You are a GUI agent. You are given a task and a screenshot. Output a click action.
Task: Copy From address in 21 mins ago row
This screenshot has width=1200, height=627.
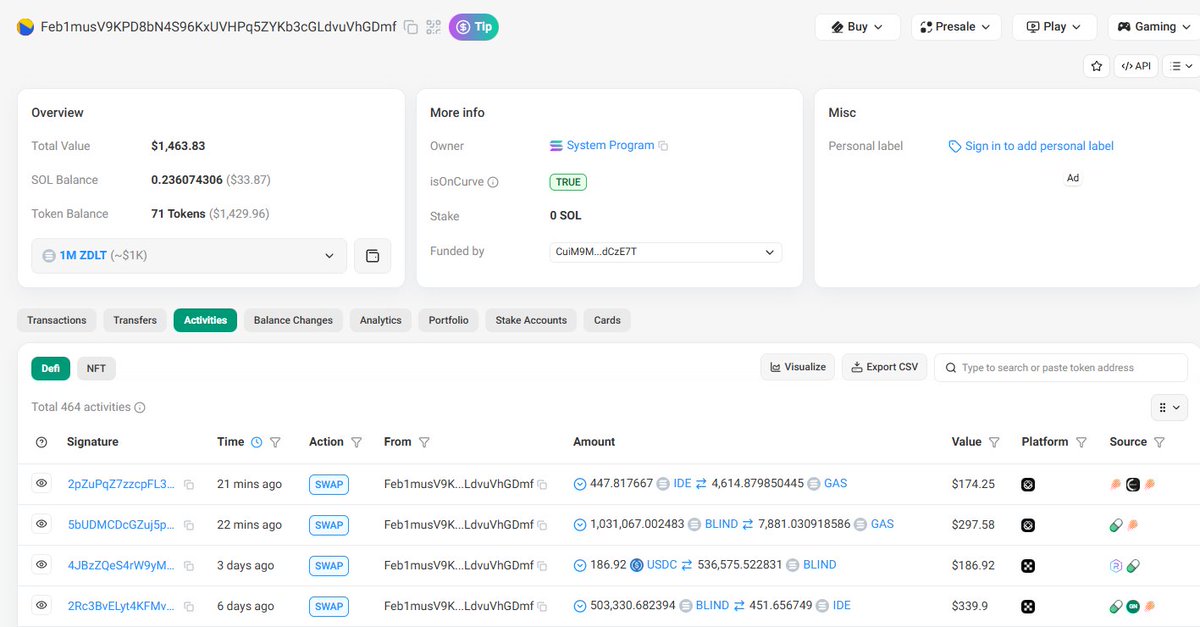(543, 485)
